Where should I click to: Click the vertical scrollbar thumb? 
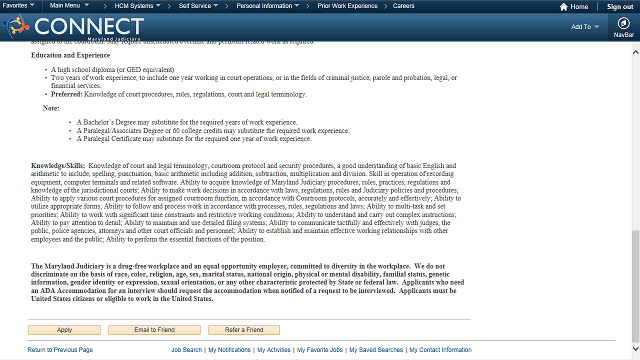click(x=636, y=286)
